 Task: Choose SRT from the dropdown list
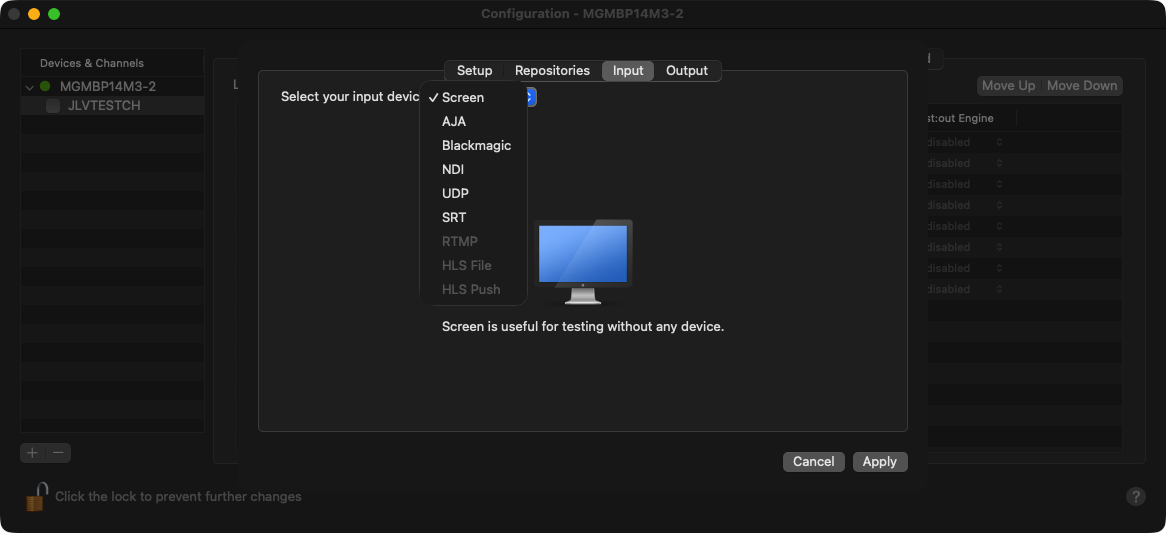point(454,217)
